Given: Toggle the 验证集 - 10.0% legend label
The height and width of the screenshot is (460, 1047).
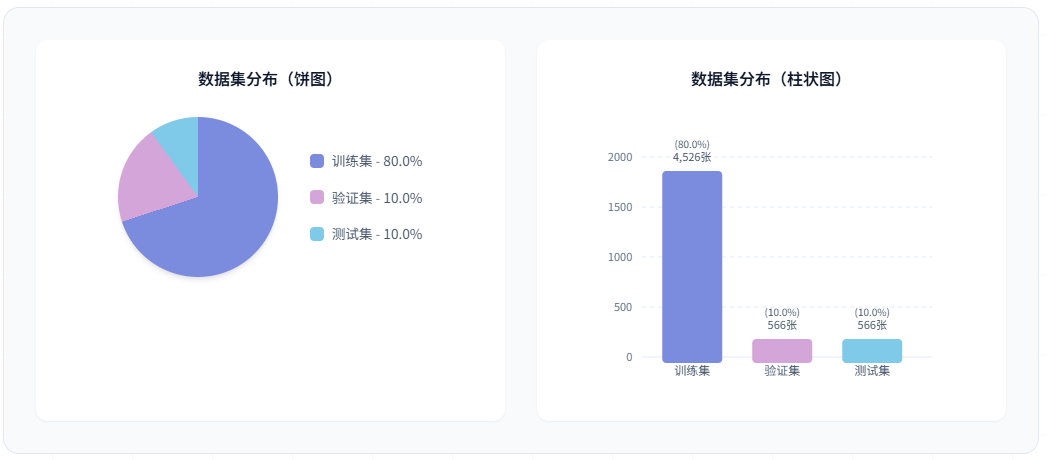Looking at the screenshot, I should [x=377, y=198].
